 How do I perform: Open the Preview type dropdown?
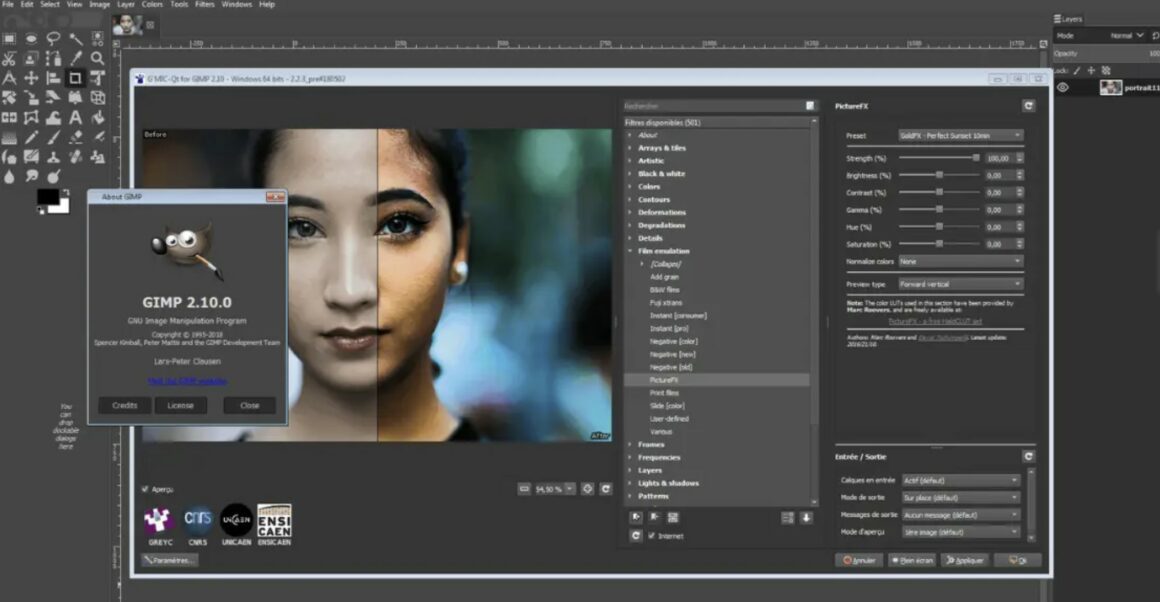click(x=960, y=284)
